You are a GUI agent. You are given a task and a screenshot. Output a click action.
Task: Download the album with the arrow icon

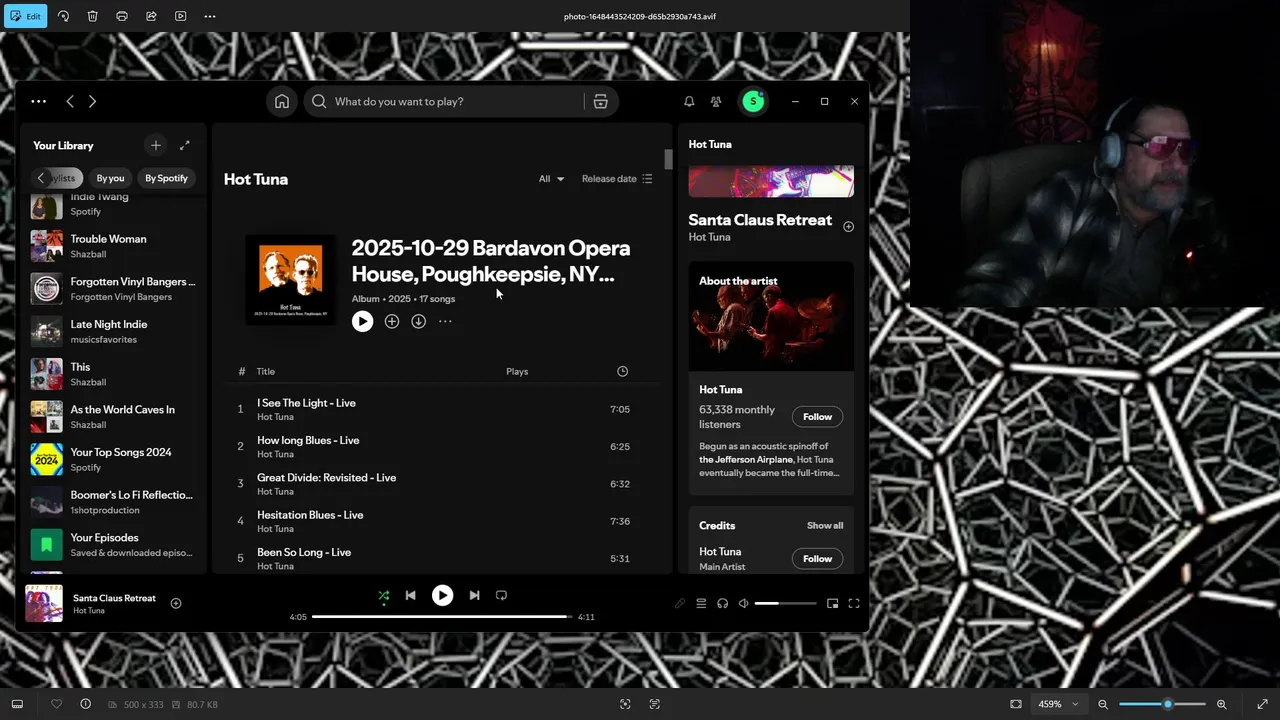[x=418, y=321]
